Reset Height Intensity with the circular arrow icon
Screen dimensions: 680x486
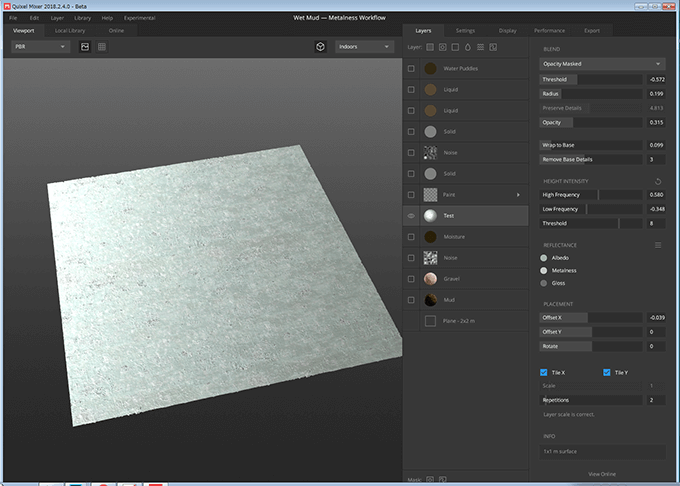(658, 181)
